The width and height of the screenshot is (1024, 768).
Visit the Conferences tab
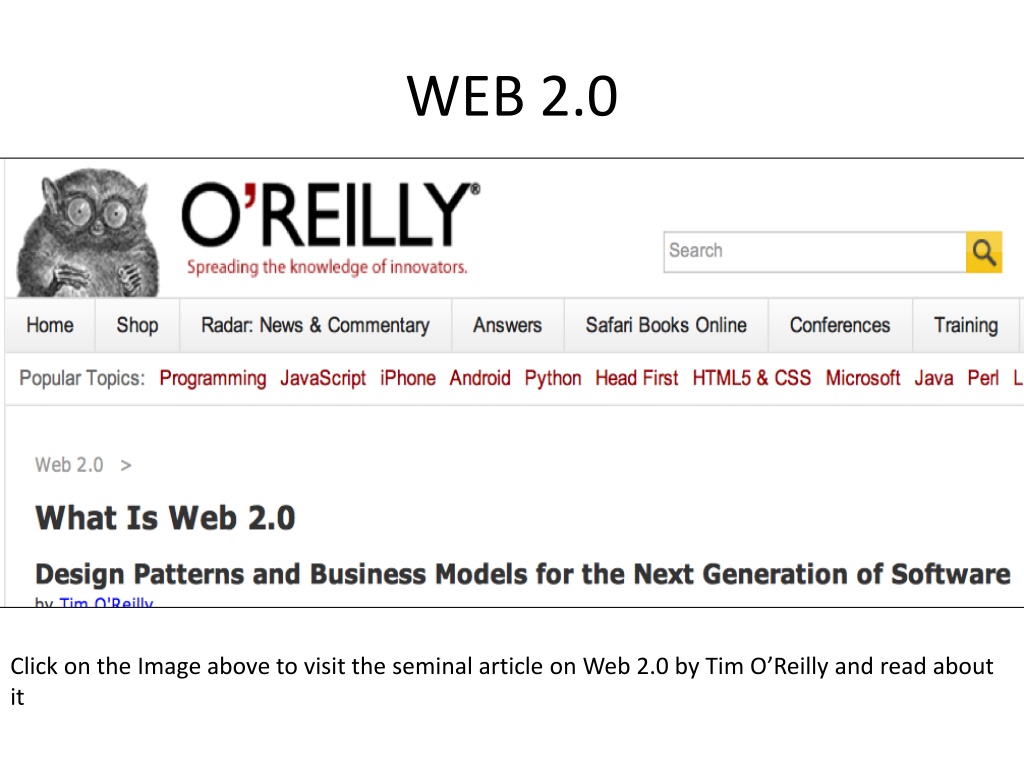(x=840, y=325)
